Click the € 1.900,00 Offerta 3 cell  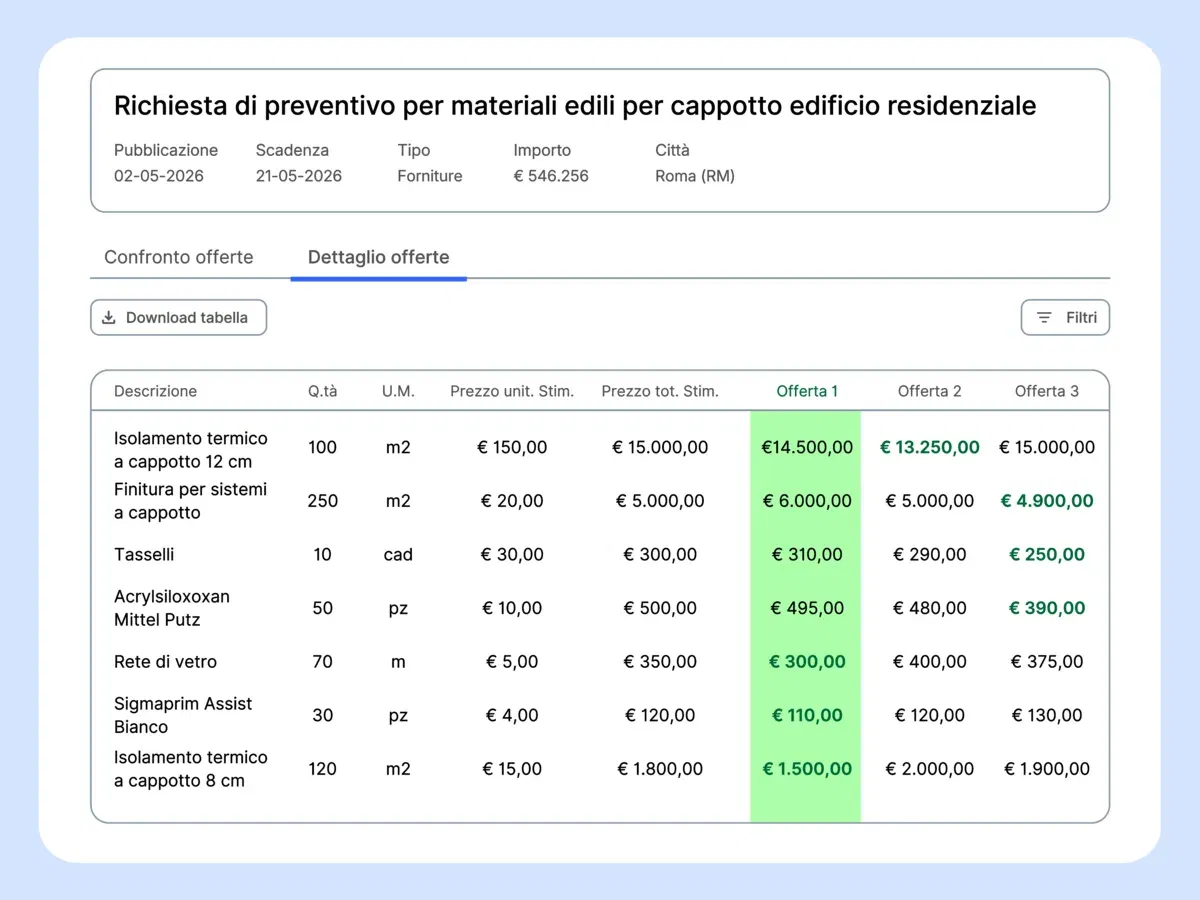pyautogui.click(x=1047, y=769)
